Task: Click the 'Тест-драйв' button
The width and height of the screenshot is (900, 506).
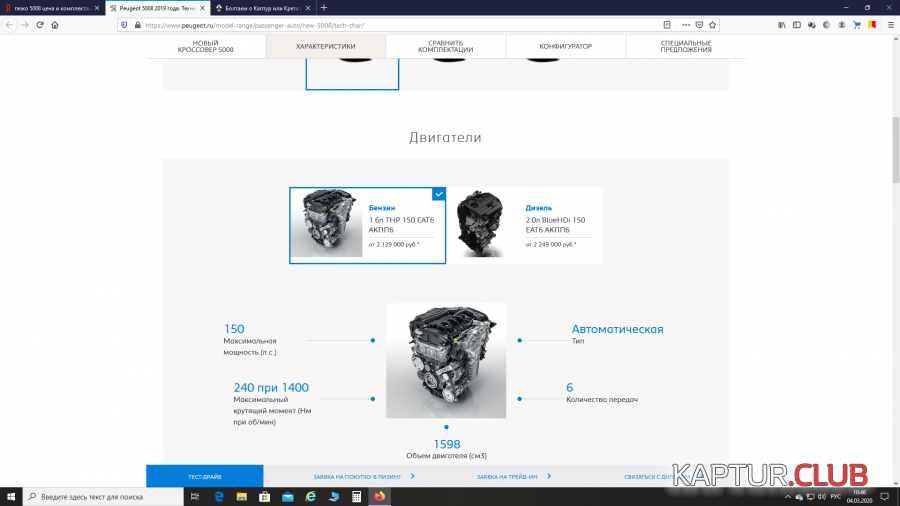Action: (x=205, y=477)
